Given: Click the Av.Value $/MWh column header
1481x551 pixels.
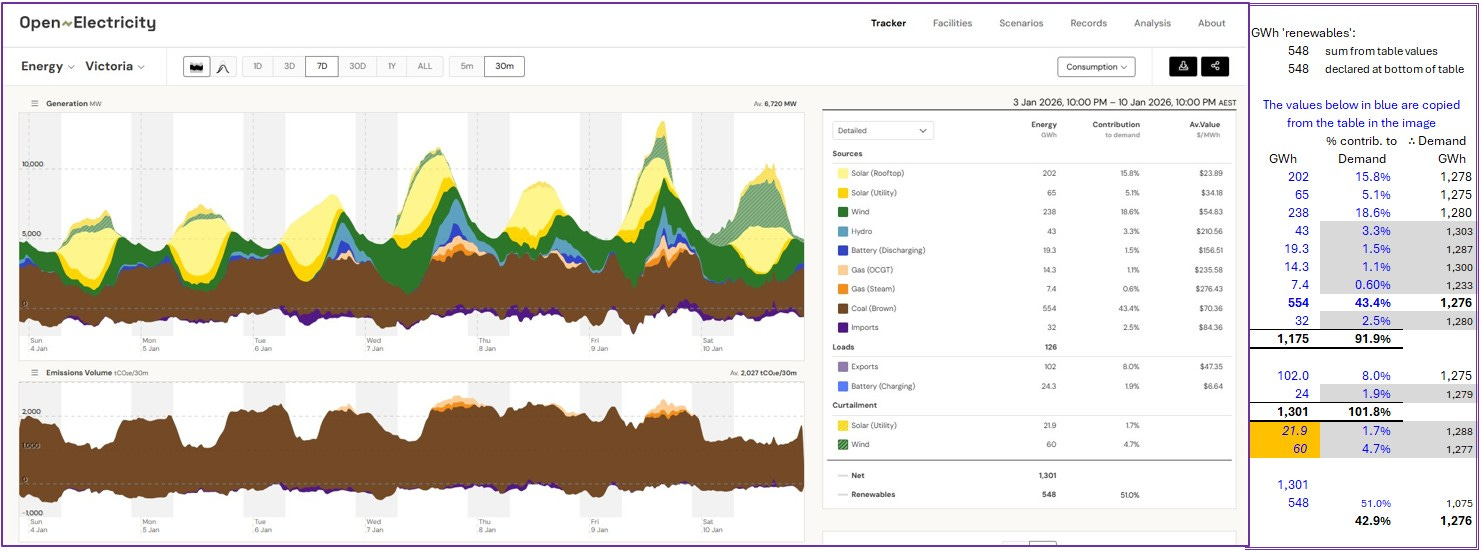Looking at the screenshot, I should [1207, 129].
